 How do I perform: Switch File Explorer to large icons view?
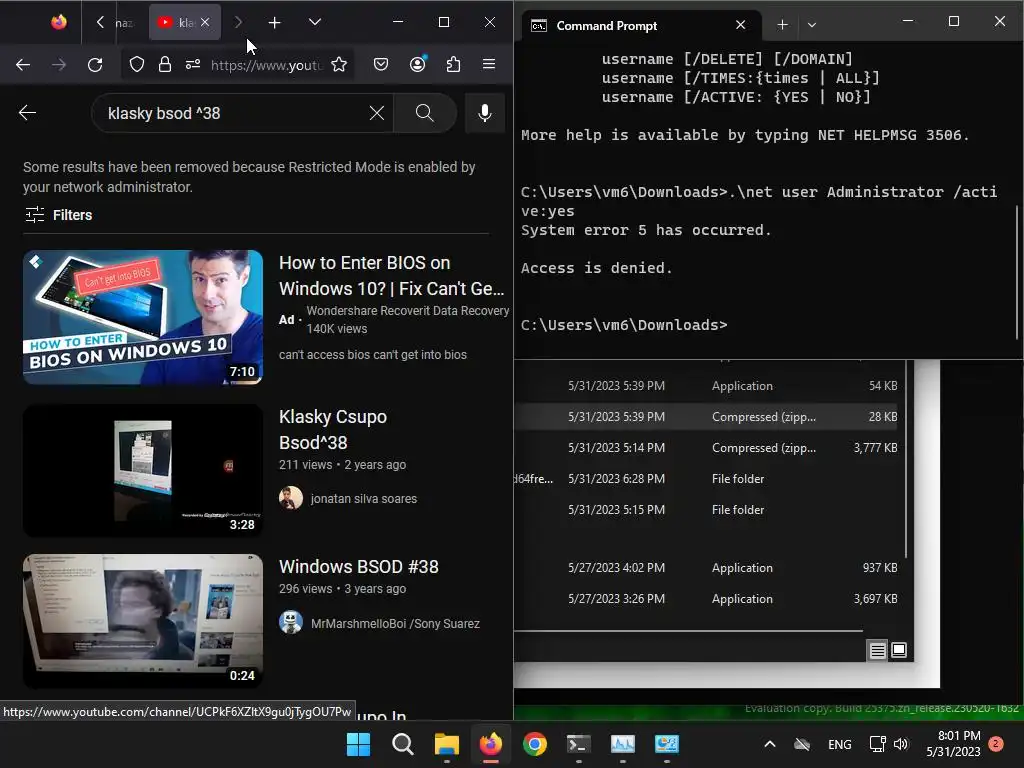click(x=899, y=650)
